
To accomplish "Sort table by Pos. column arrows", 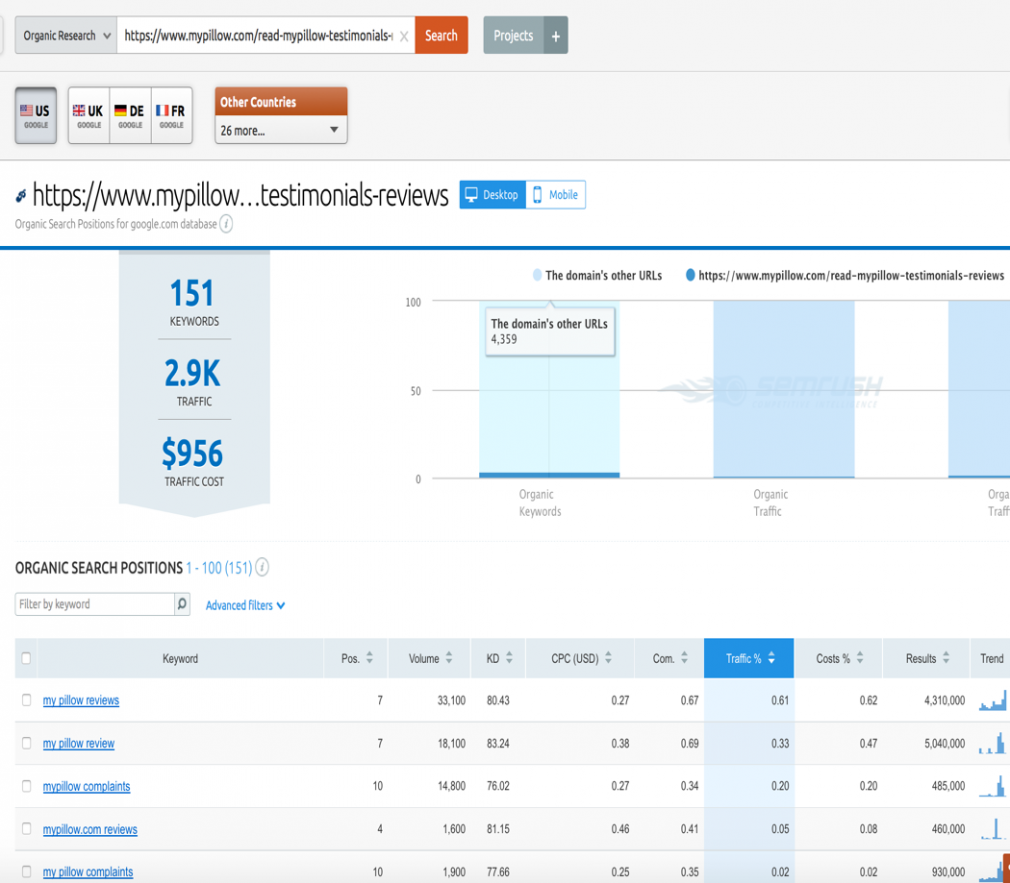I will tap(370, 658).
